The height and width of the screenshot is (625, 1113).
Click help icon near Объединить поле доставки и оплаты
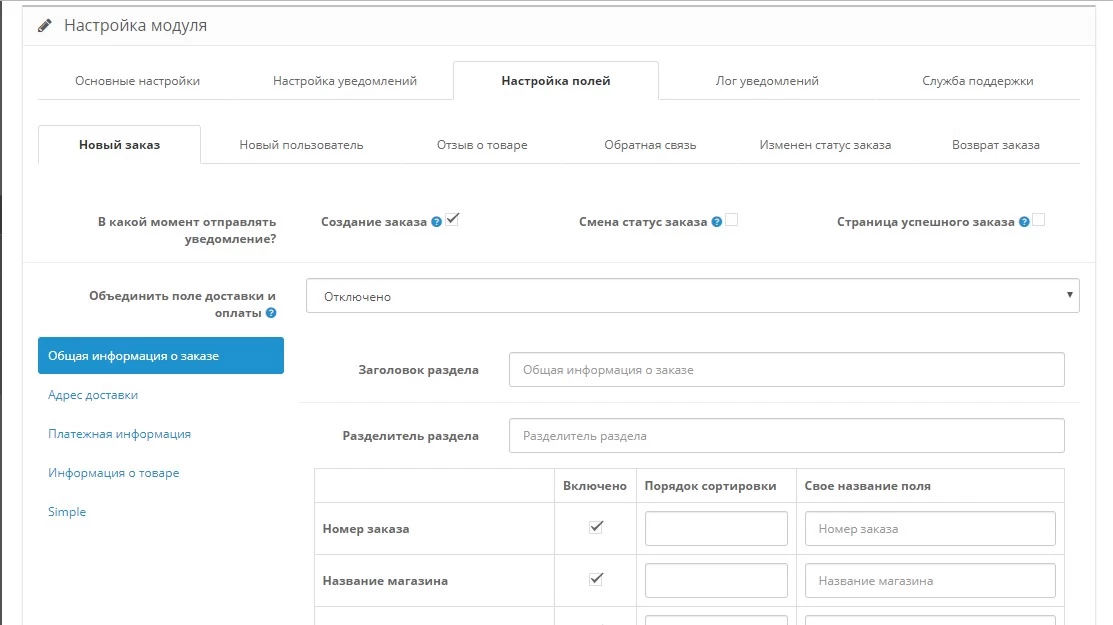coord(271,313)
